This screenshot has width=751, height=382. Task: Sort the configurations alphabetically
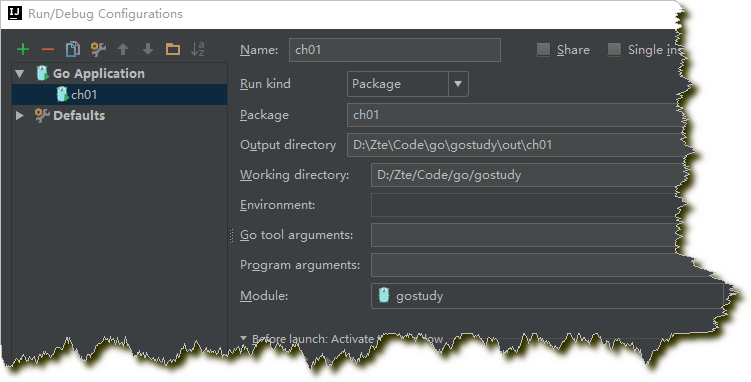pos(198,49)
